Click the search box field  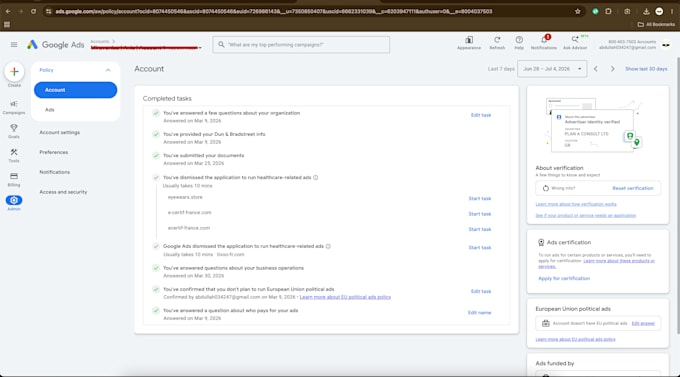coord(301,45)
